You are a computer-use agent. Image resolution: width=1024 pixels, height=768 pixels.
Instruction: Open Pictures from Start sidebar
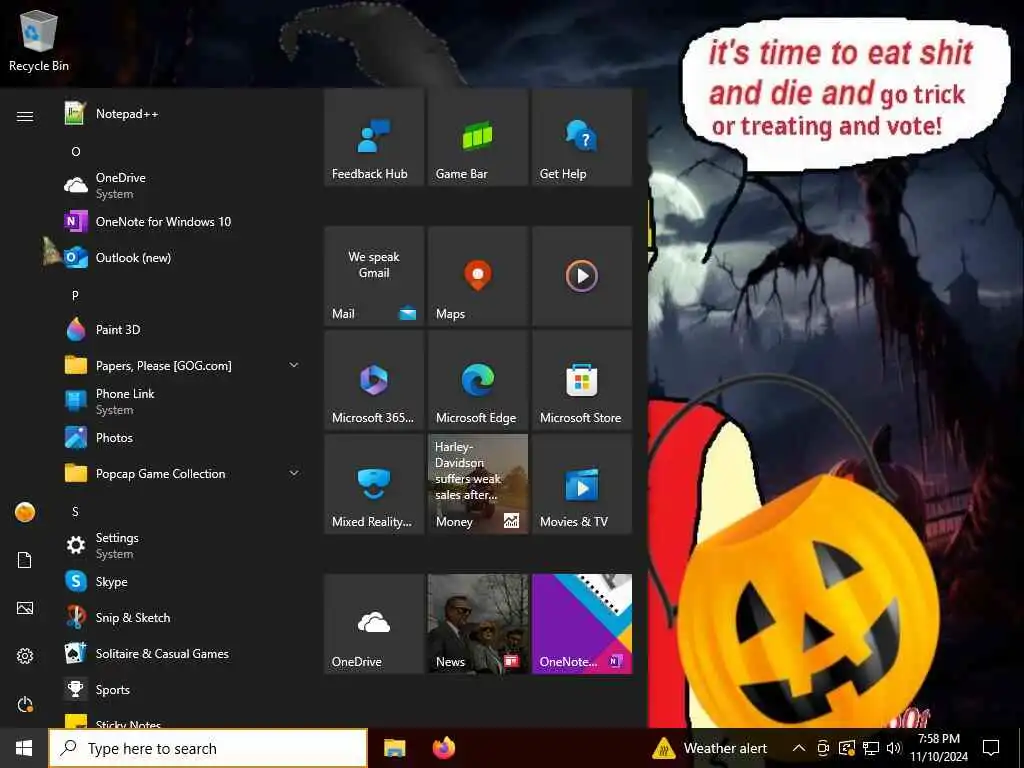pyautogui.click(x=25, y=608)
